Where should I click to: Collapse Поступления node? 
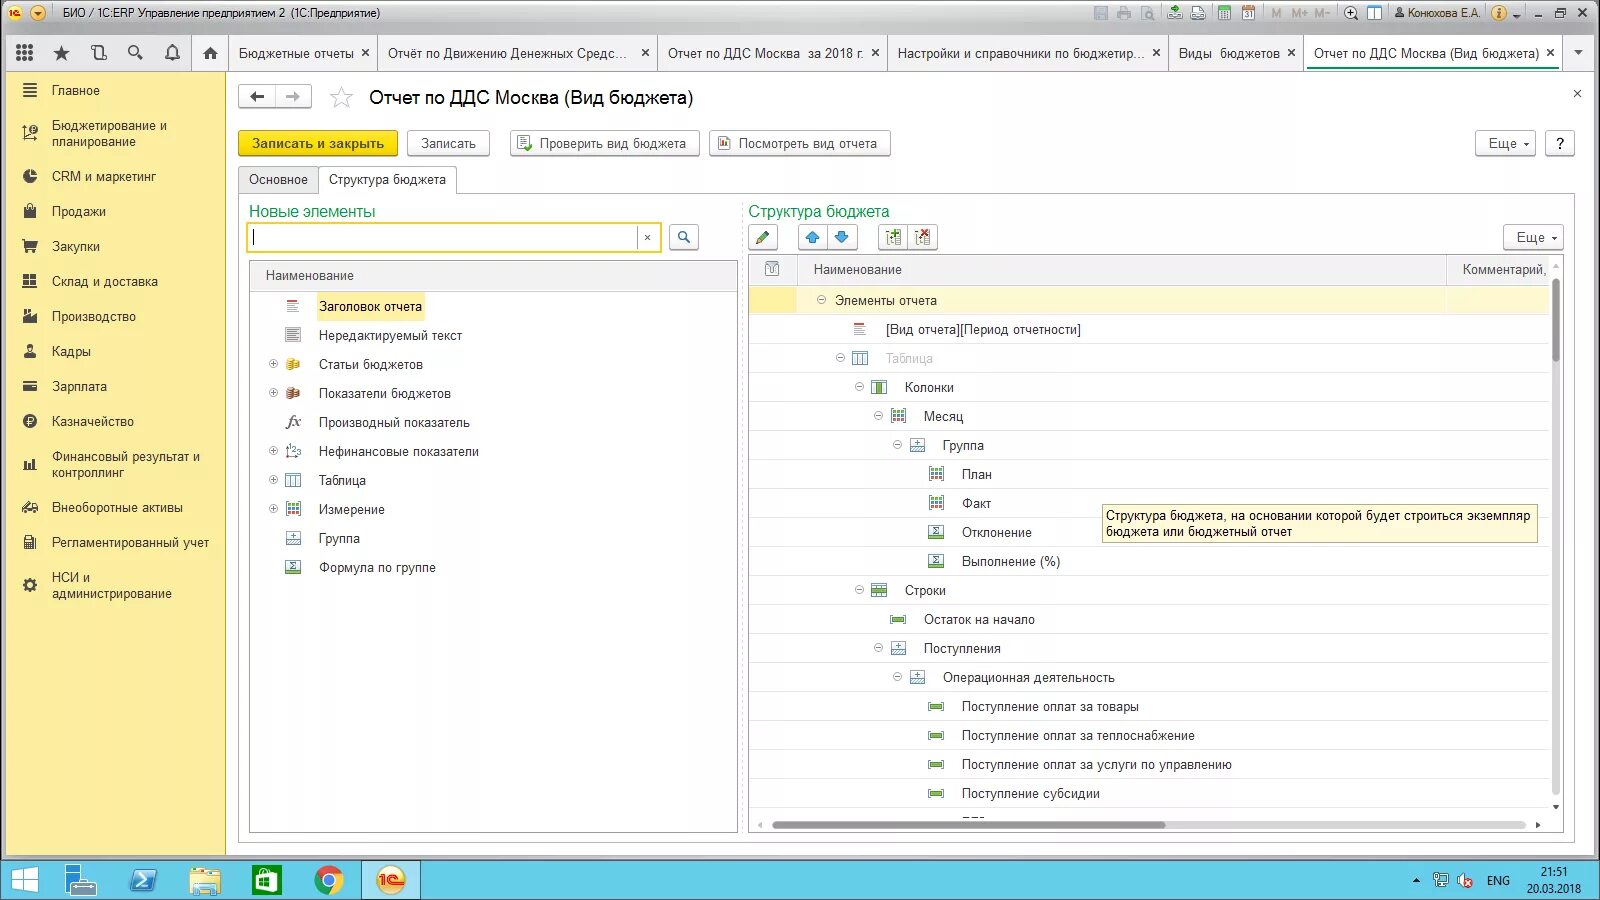(x=878, y=648)
